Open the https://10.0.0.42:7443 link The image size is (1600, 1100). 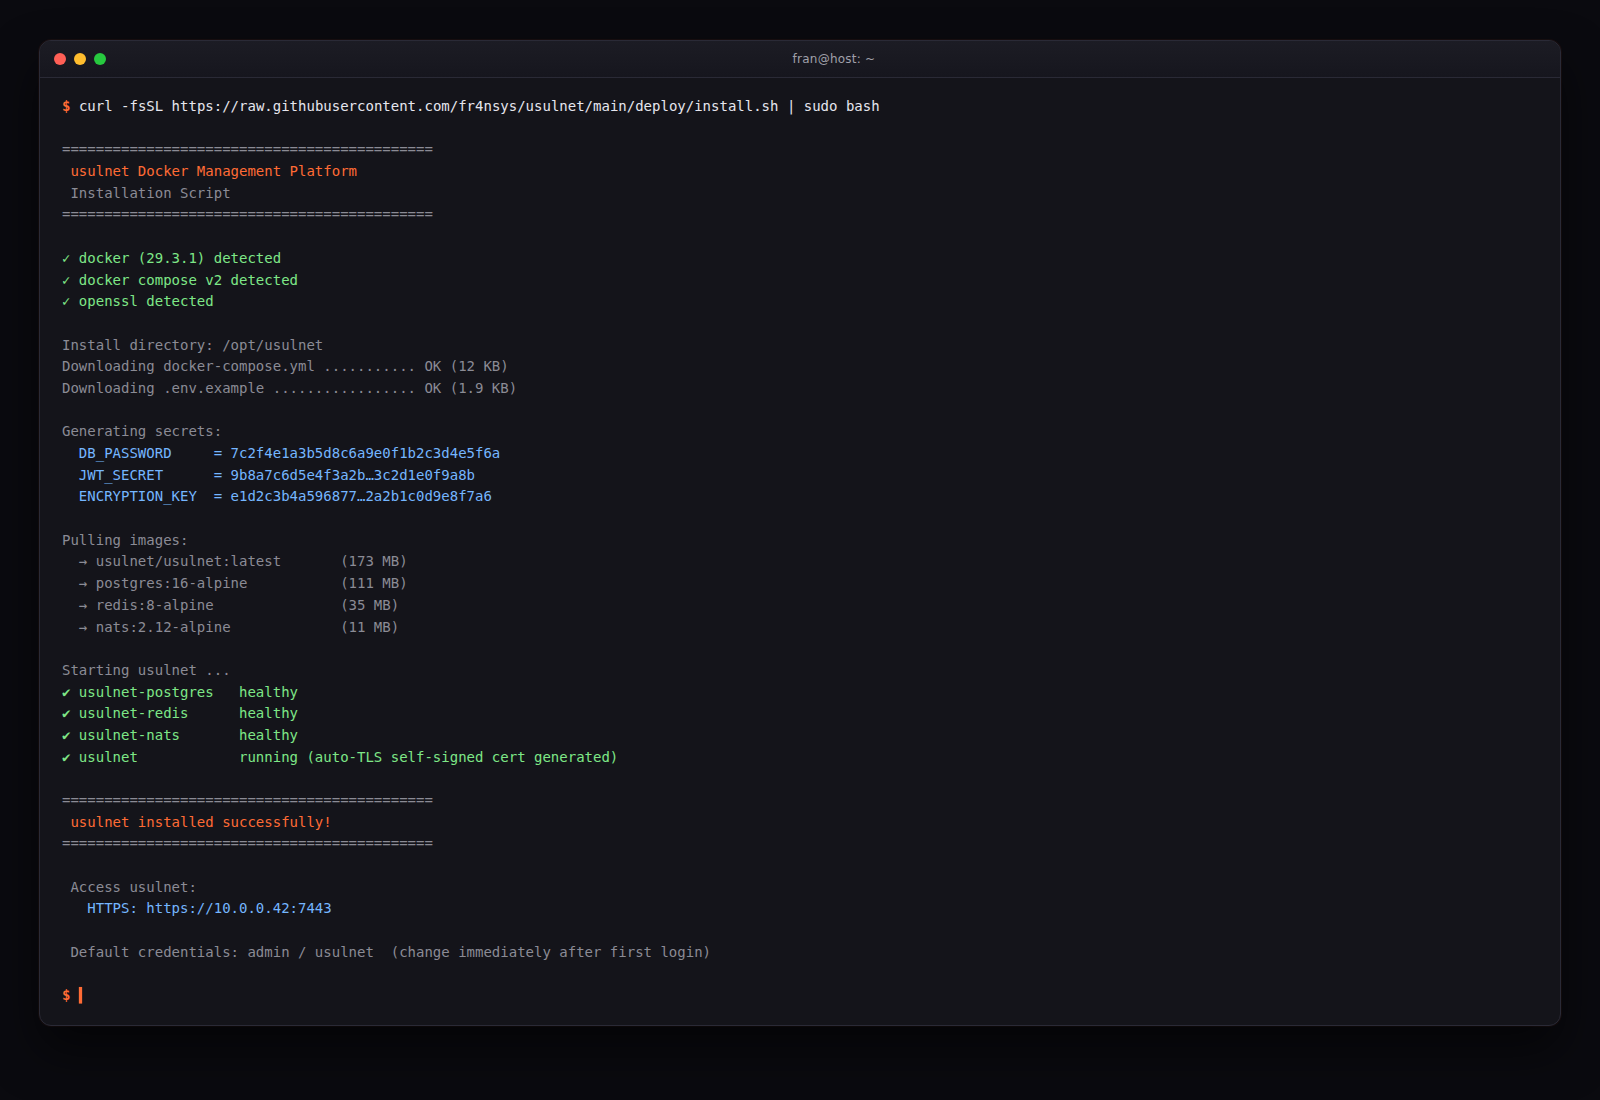(239, 908)
